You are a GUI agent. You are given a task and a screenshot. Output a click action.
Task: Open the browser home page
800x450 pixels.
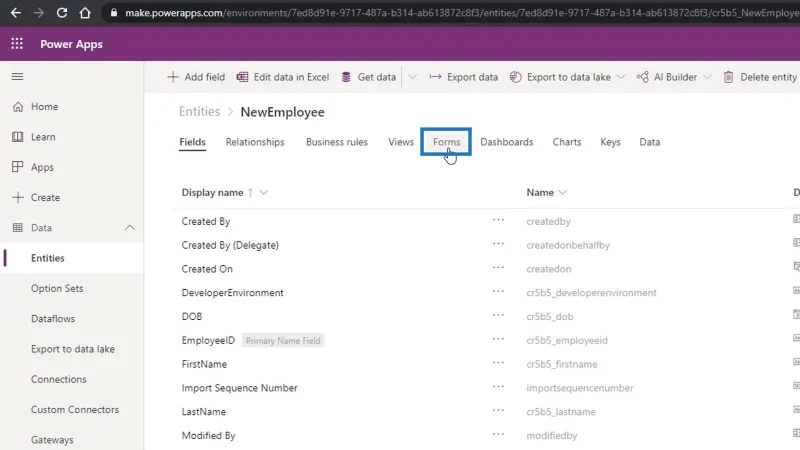[x=85, y=13]
